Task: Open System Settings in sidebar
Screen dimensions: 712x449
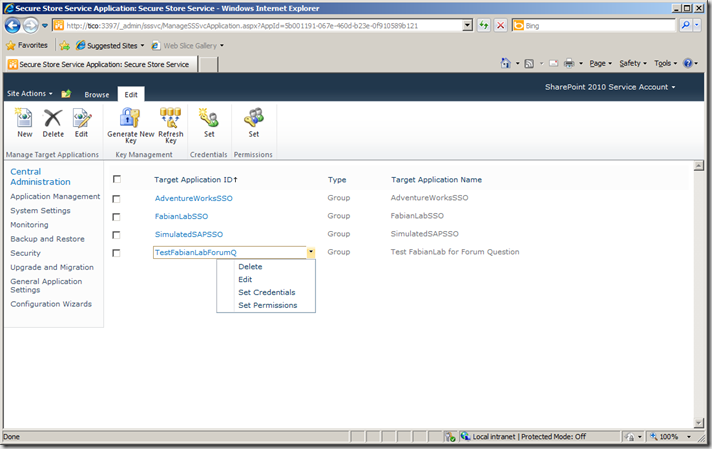Action: click(40, 210)
